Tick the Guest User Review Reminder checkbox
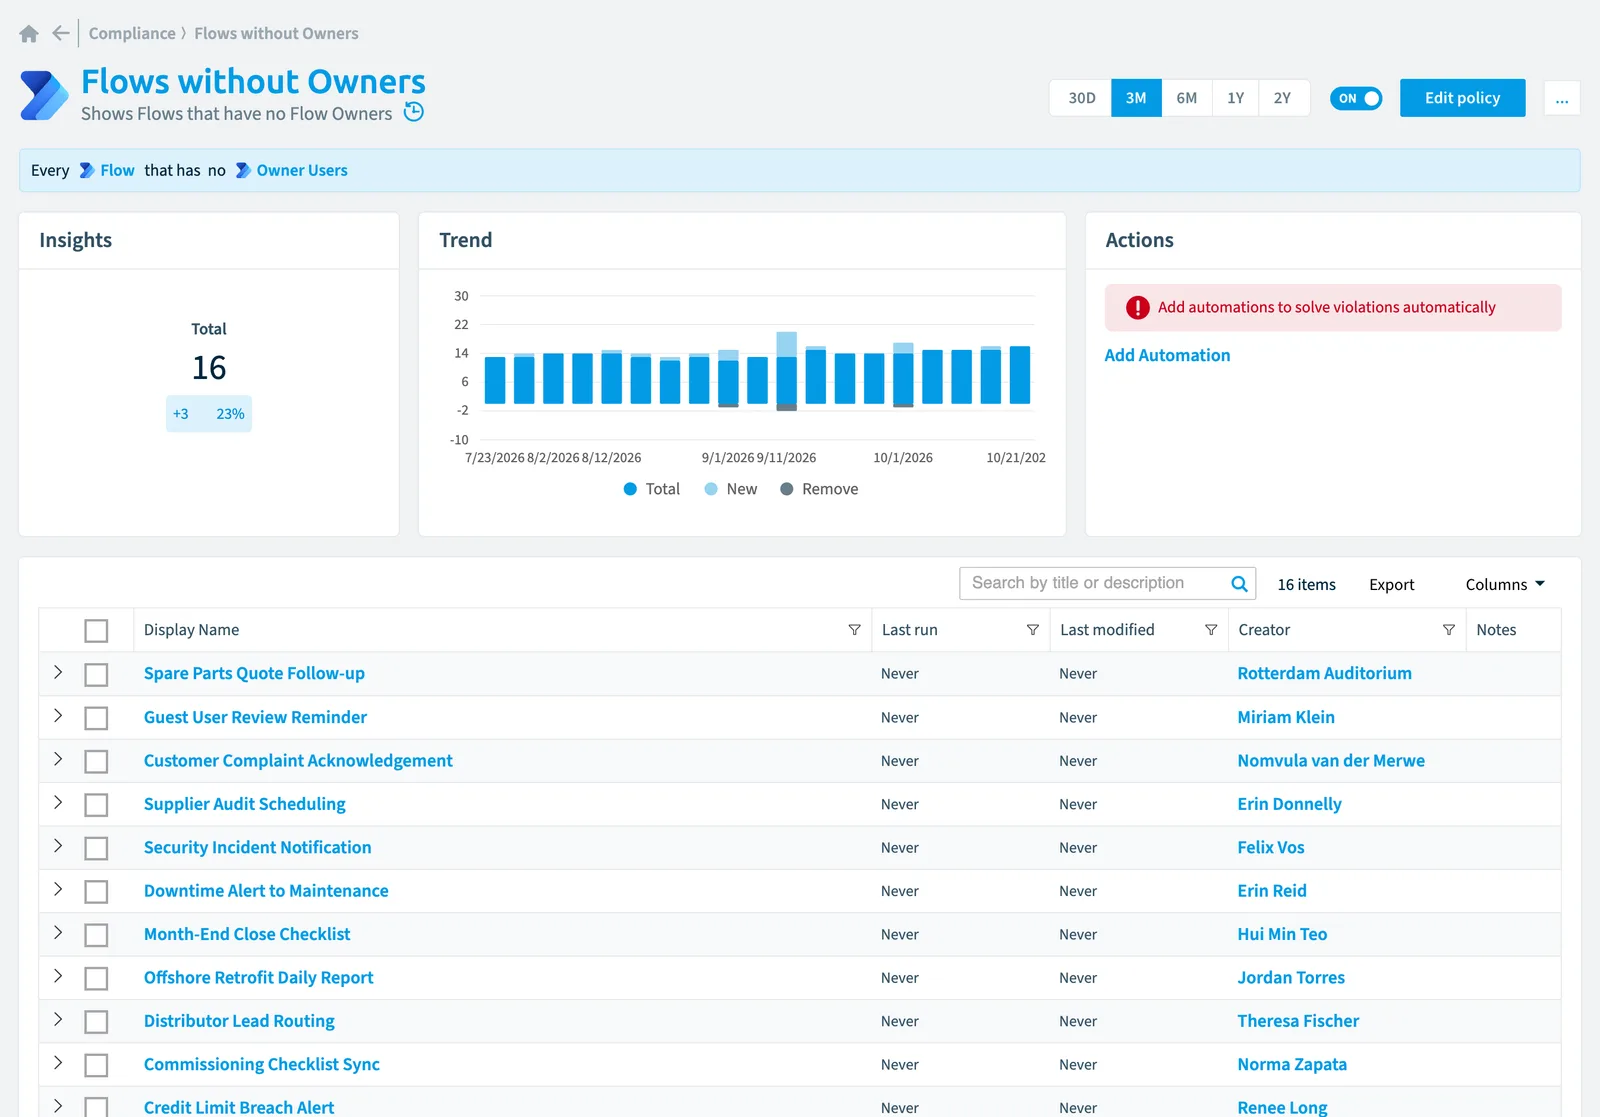This screenshot has width=1600, height=1117. 96,718
